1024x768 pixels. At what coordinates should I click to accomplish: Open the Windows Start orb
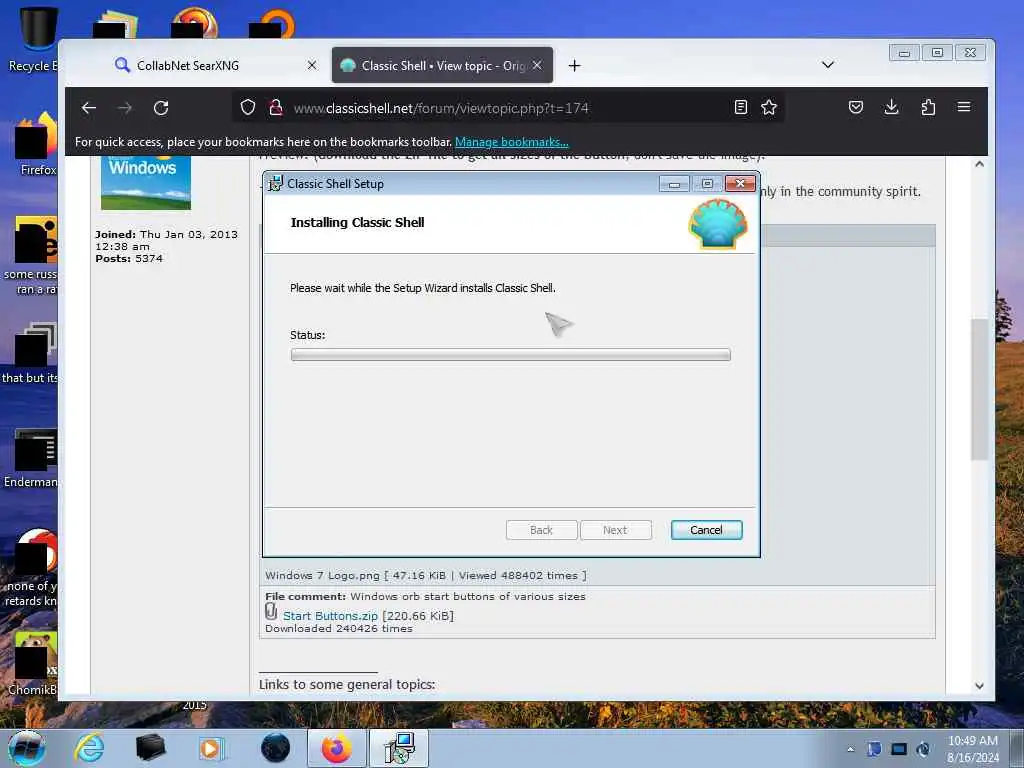pyautogui.click(x=27, y=748)
